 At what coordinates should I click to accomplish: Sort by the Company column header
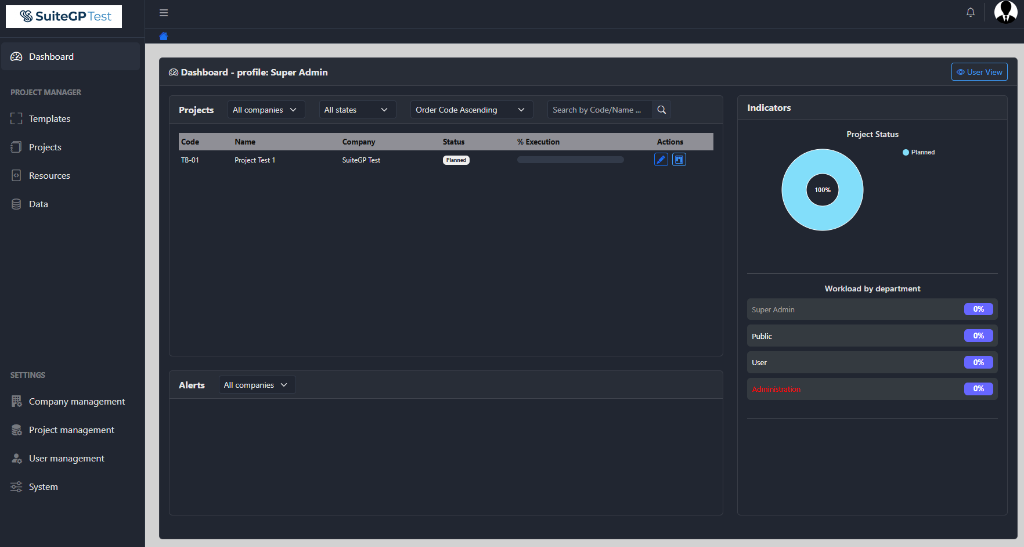359,142
